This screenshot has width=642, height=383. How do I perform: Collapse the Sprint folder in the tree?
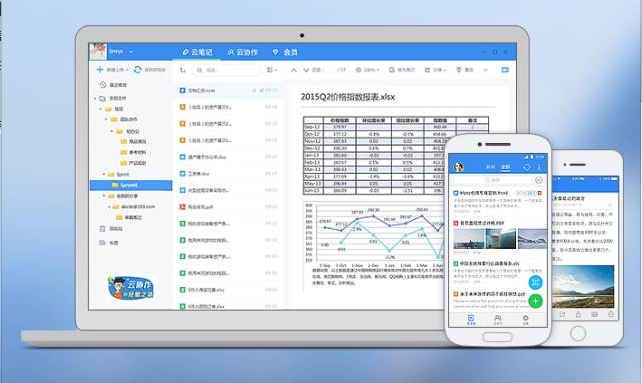pos(104,175)
